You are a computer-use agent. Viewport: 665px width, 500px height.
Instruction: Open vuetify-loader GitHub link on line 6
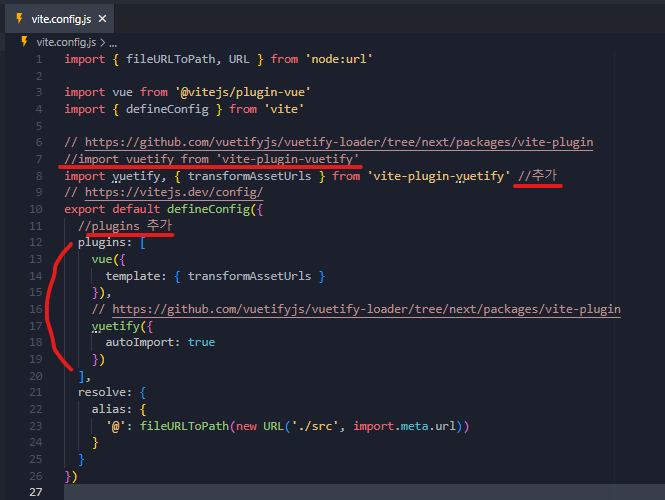pyautogui.click(x=339, y=142)
